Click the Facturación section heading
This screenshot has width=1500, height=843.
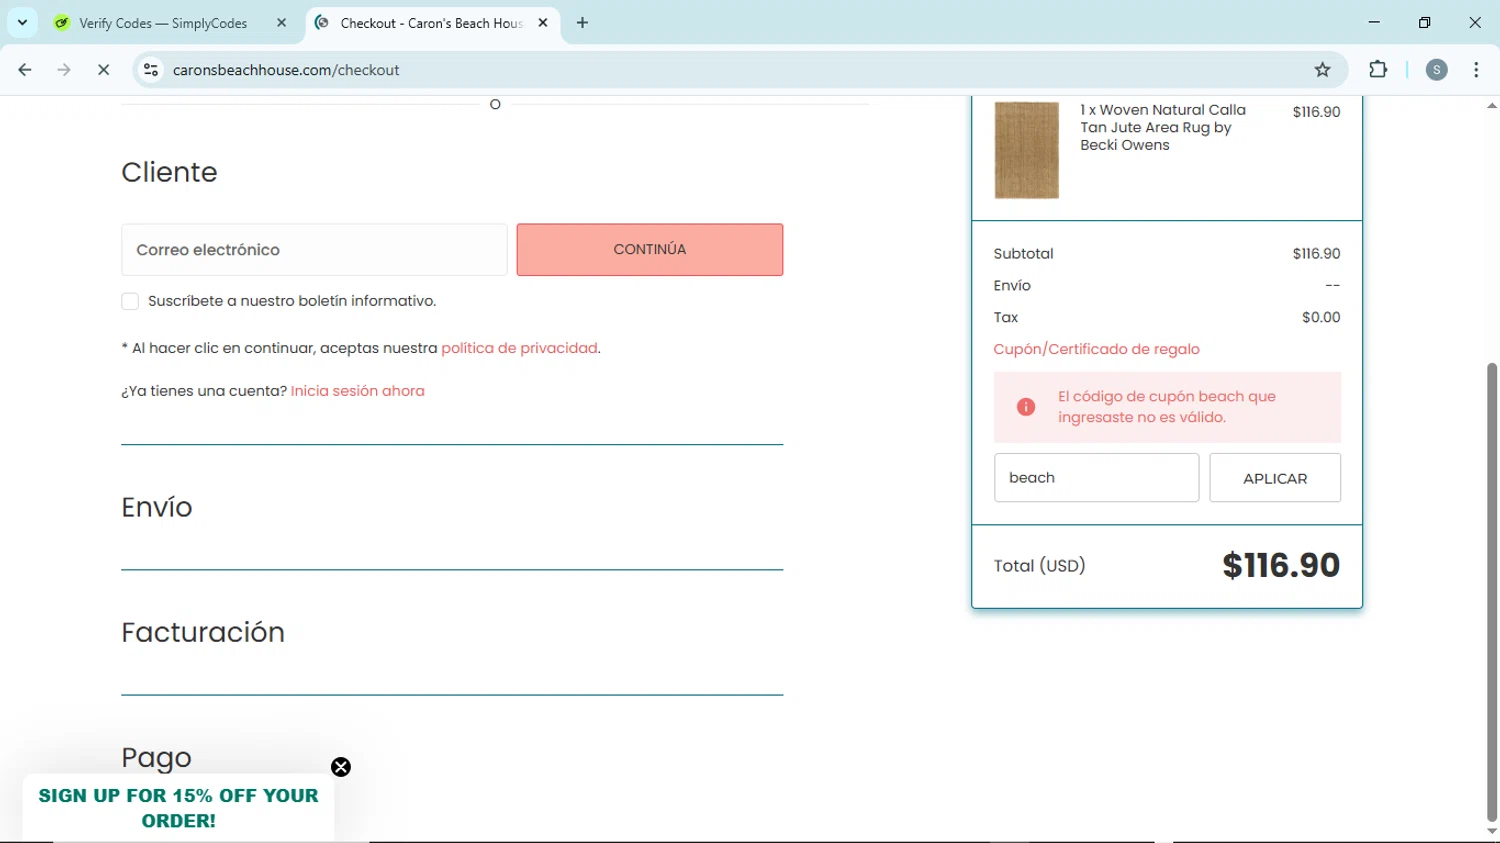coord(203,632)
